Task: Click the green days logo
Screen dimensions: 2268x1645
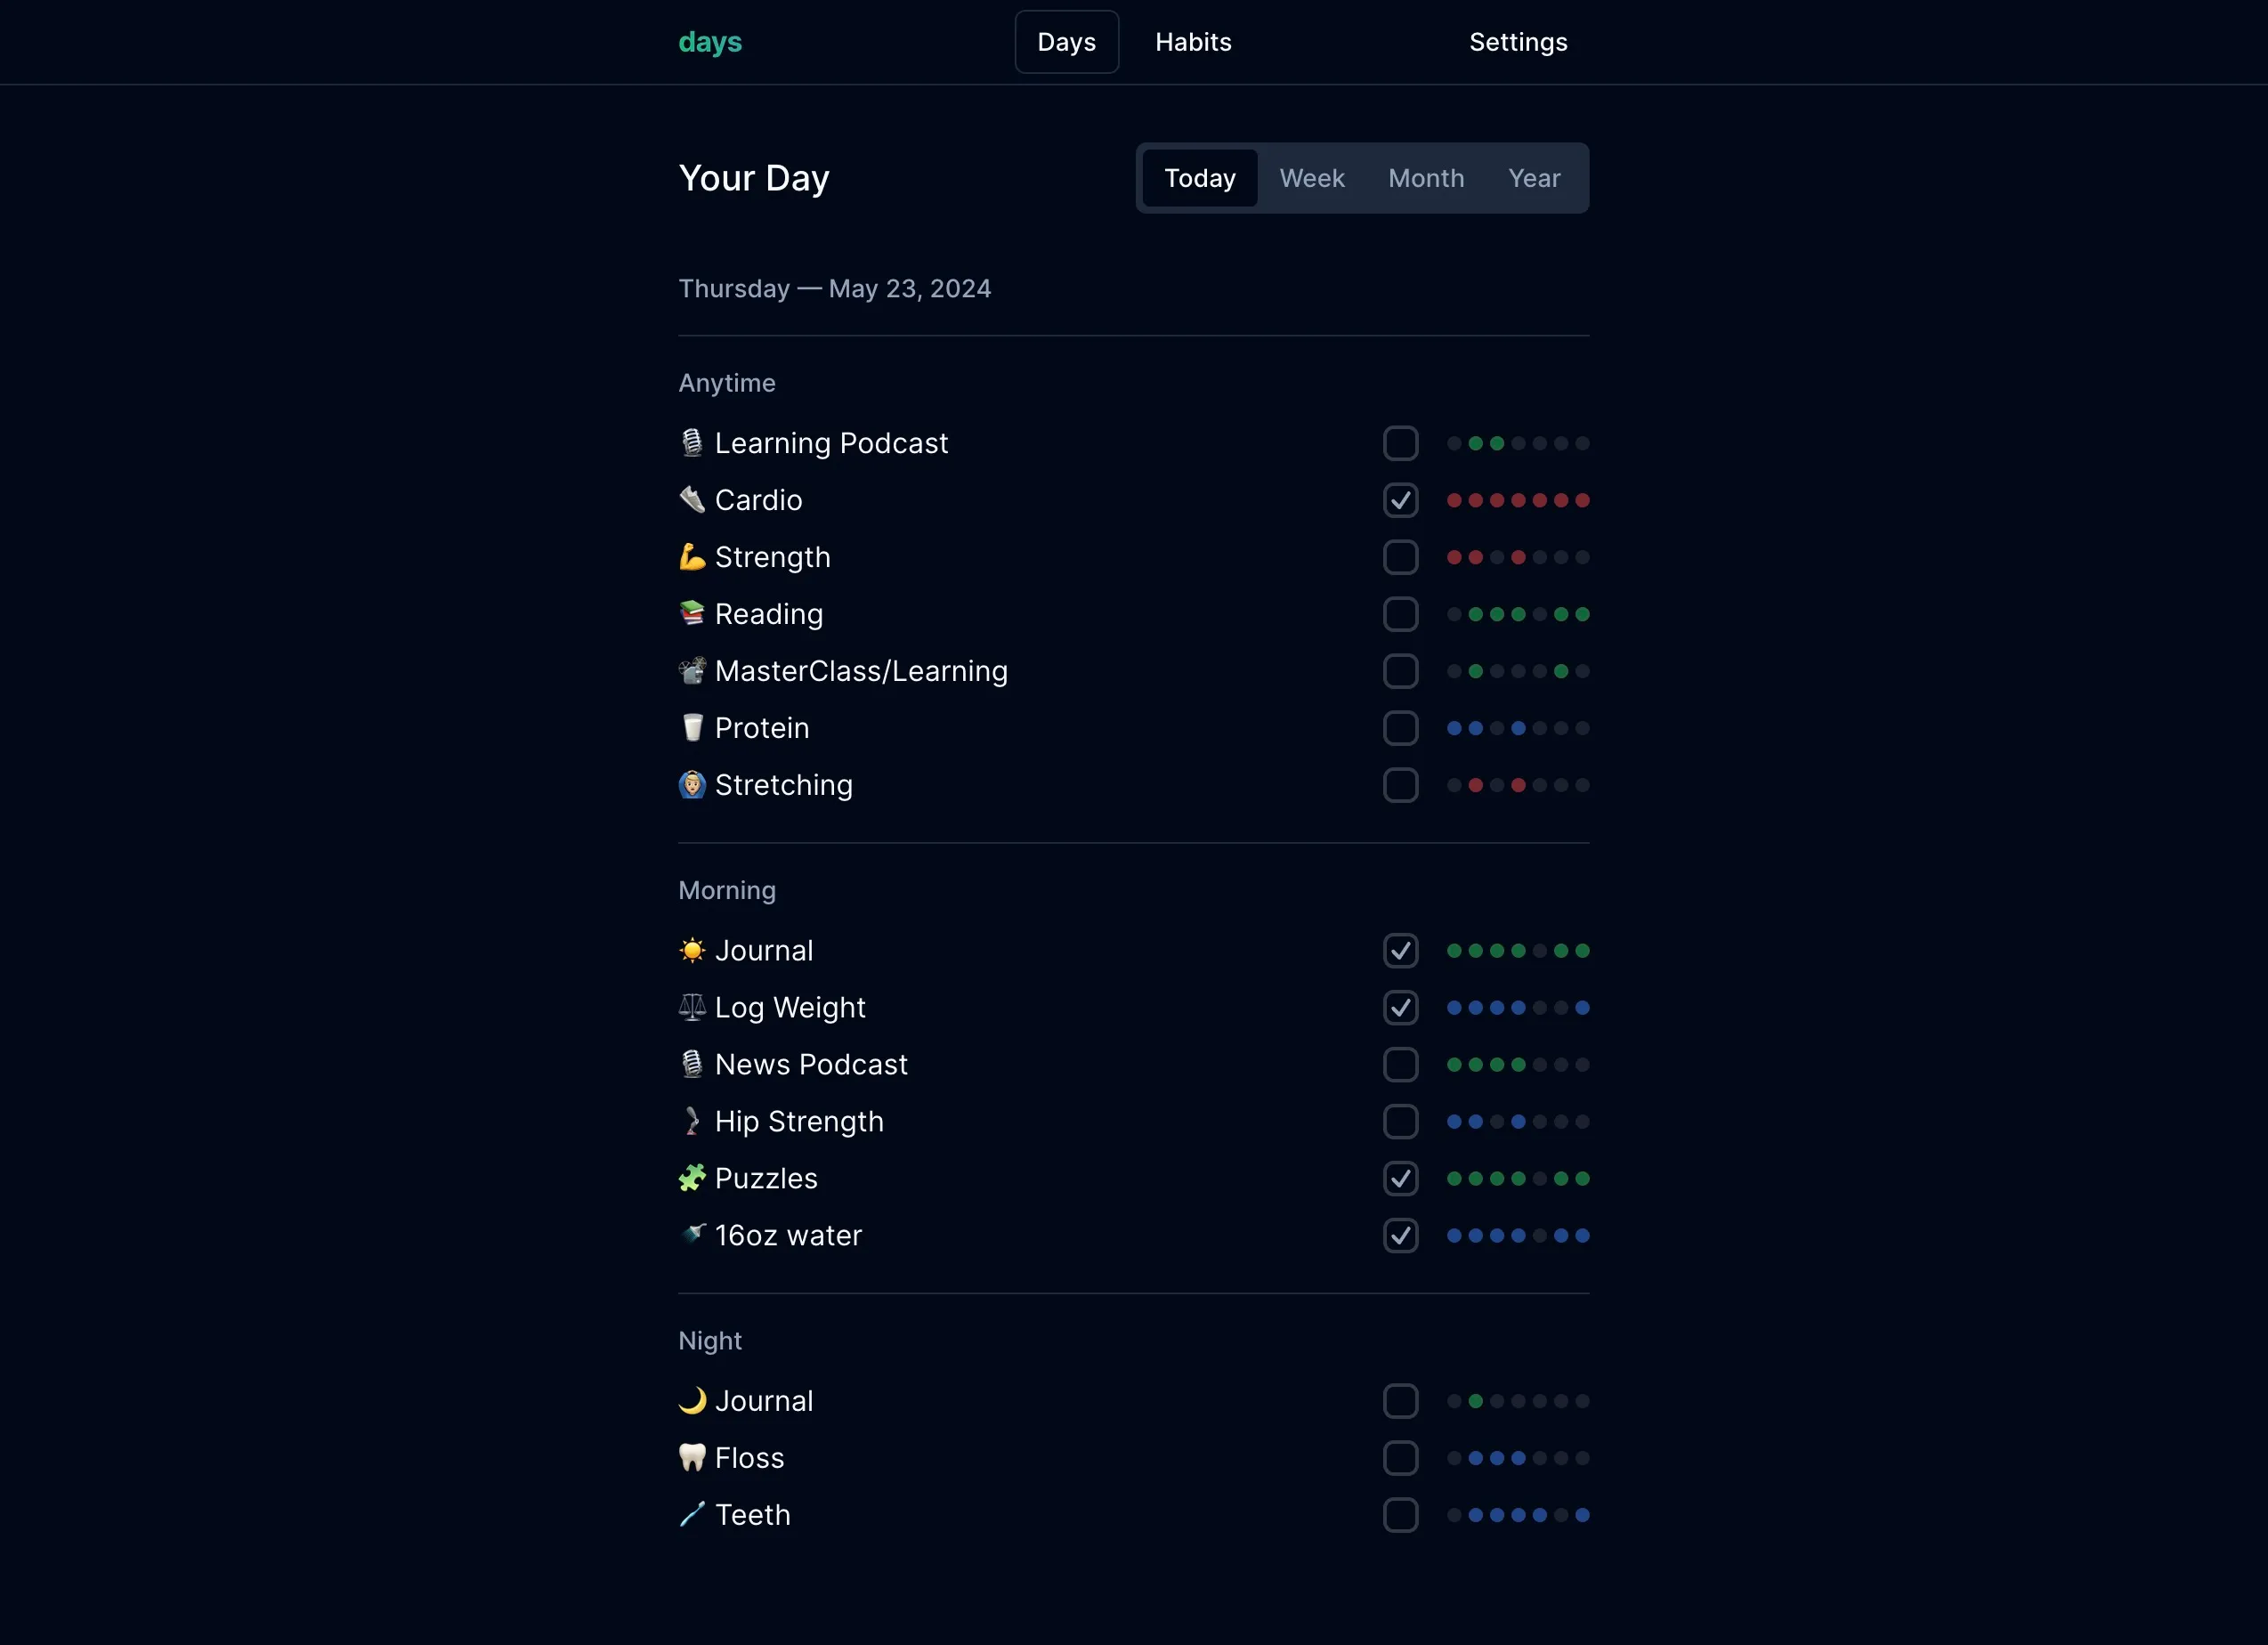Action: point(710,42)
